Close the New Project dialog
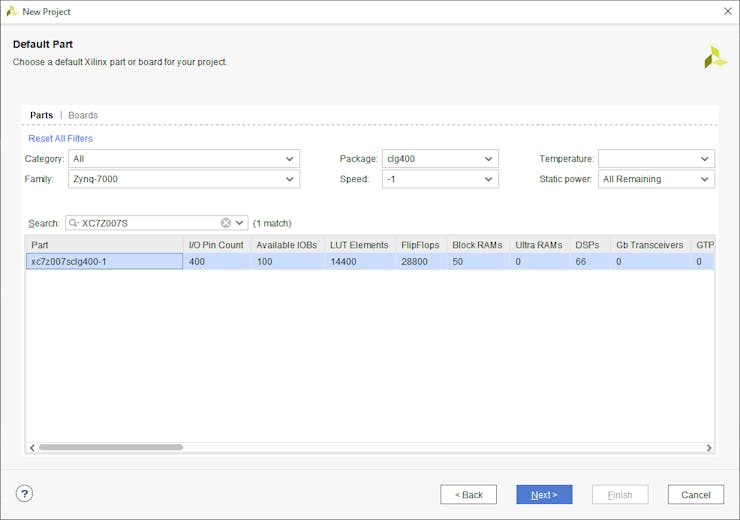740x520 pixels. (x=727, y=11)
